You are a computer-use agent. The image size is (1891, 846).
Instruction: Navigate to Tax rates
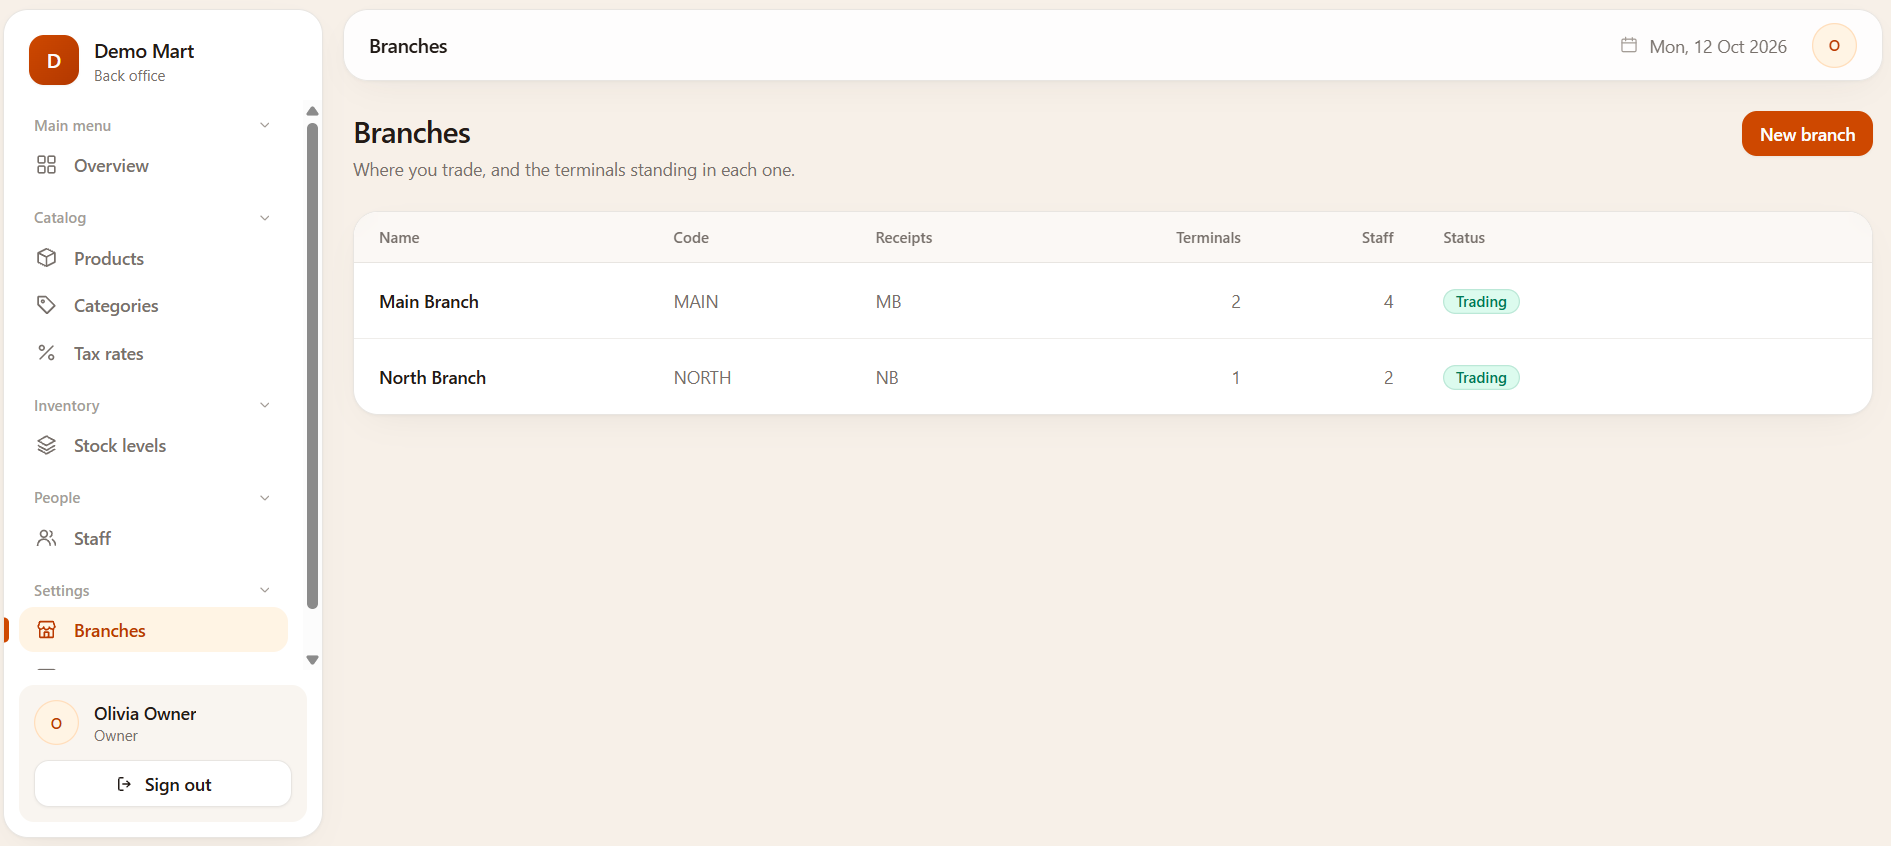153,353
